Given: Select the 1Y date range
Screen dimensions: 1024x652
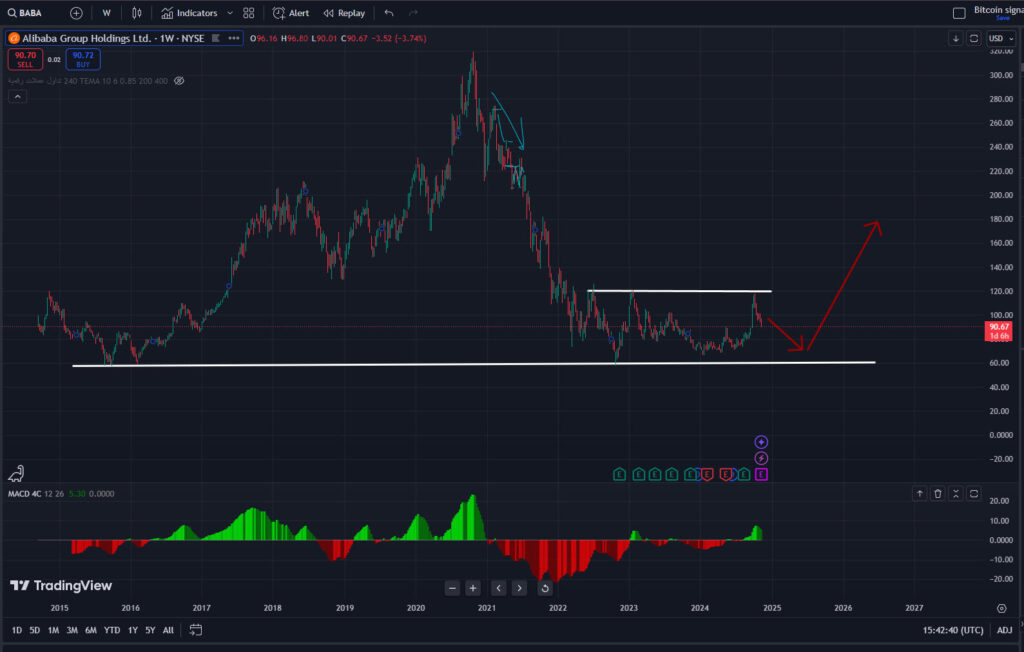Looking at the screenshot, I should pyautogui.click(x=133, y=630).
